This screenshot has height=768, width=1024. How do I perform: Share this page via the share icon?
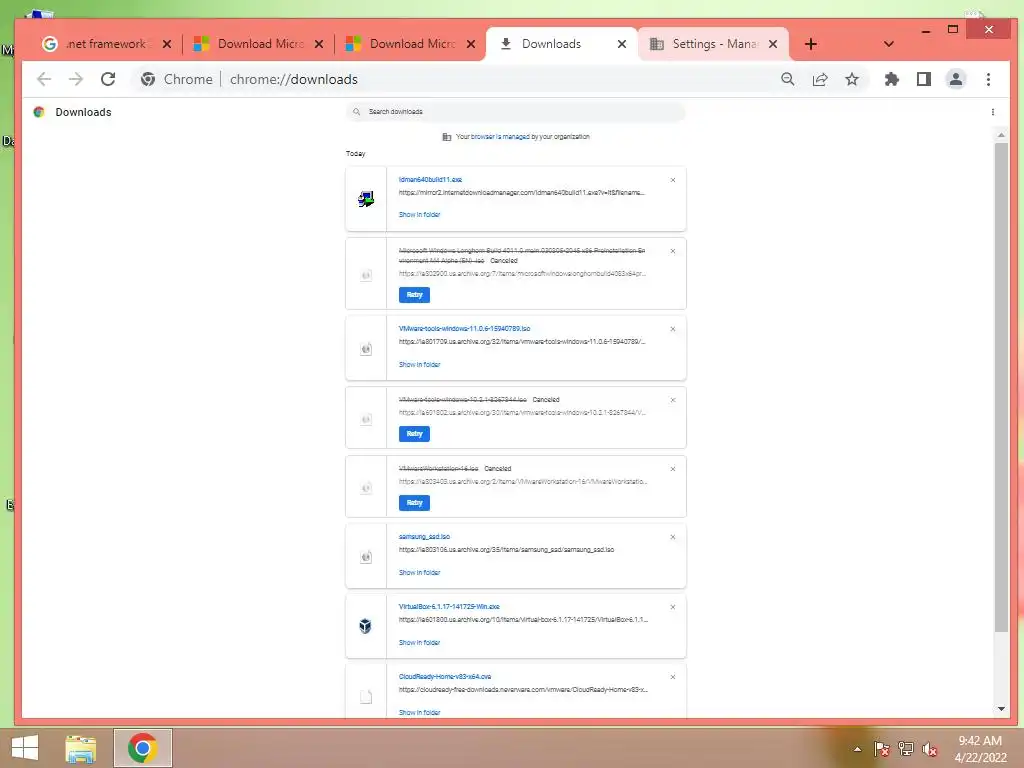pyautogui.click(x=820, y=79)
